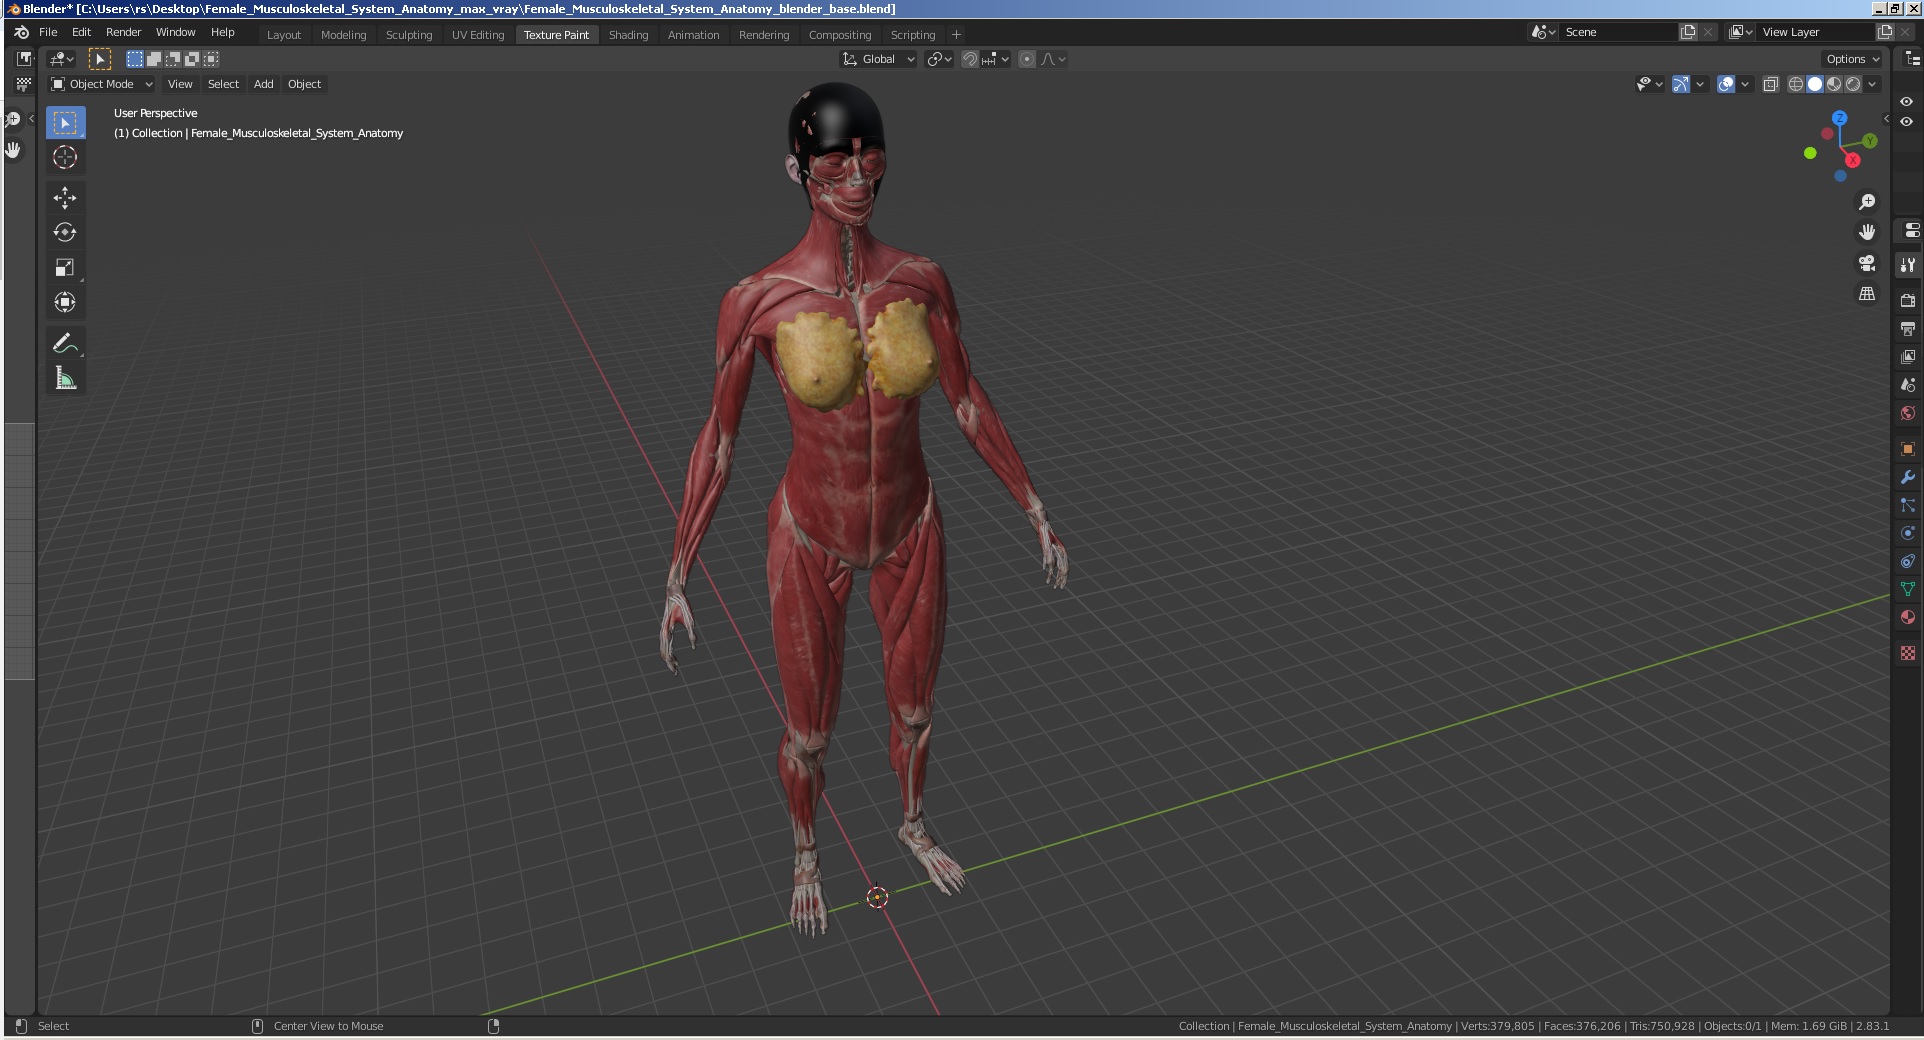The height and width of the screenshot is (1040, 1924).
Task: Open the viewport Add menu
Action: click(263, 84)
